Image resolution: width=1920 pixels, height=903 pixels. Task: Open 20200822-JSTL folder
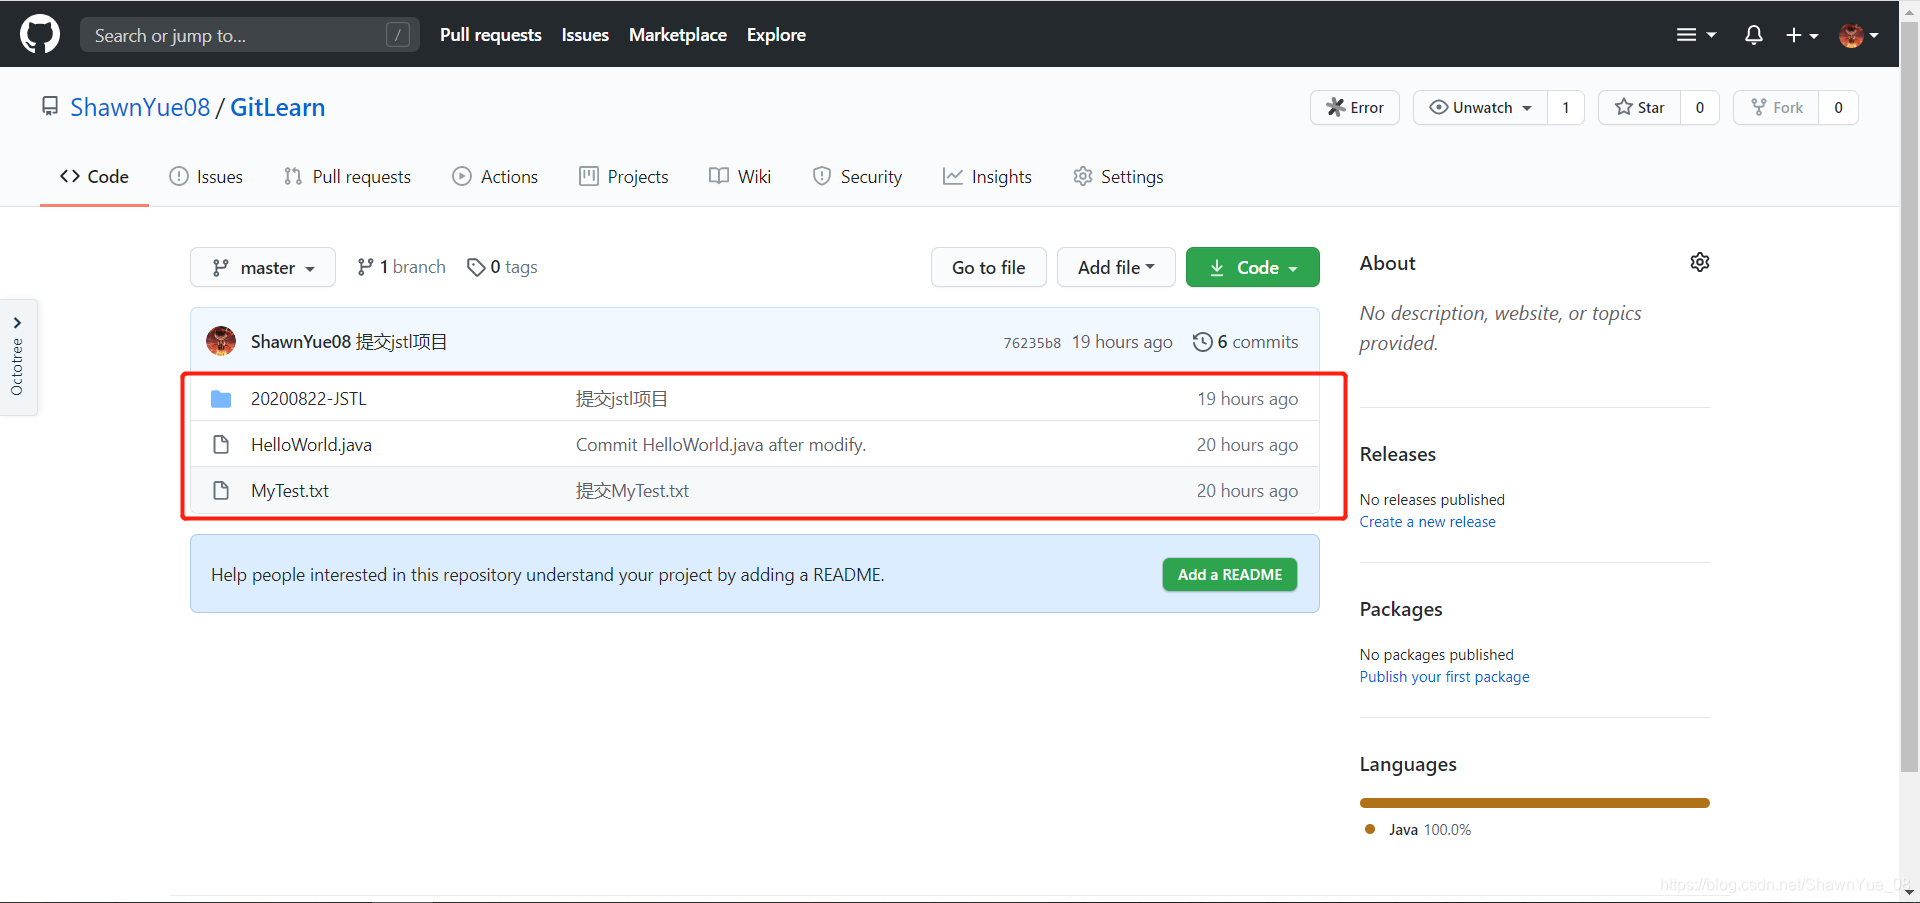tap(308, 399)
